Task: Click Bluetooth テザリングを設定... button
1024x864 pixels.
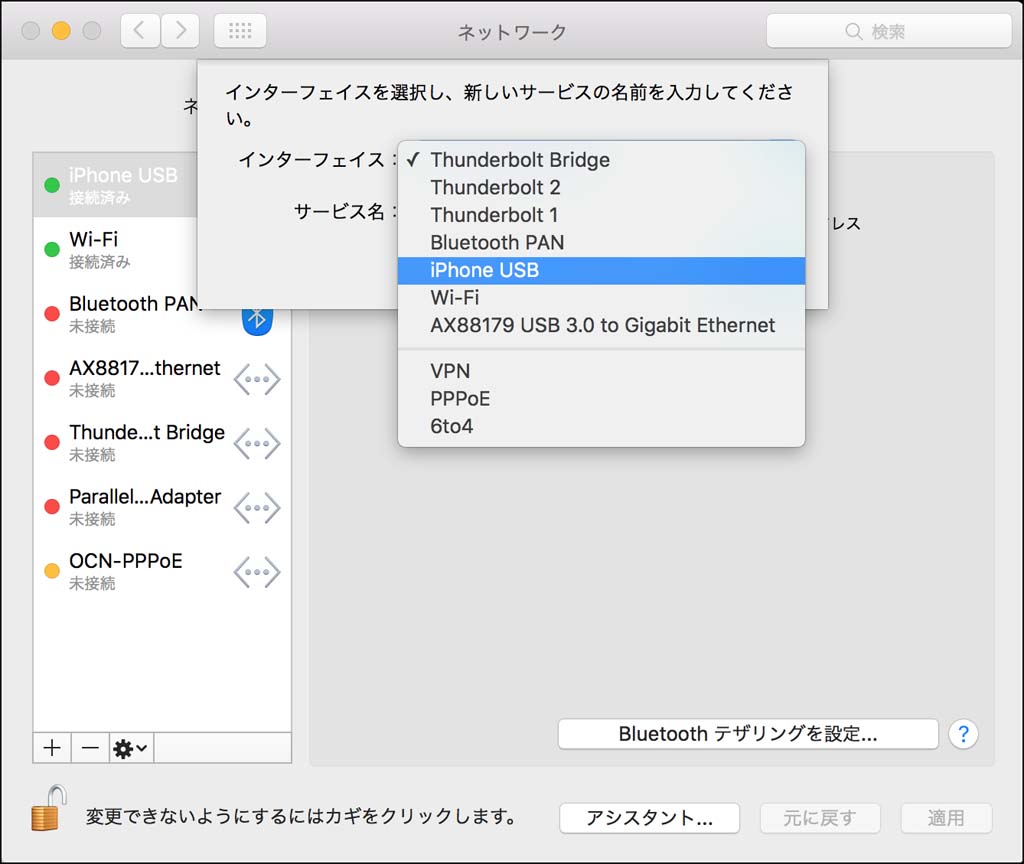Action: point(748,734)
